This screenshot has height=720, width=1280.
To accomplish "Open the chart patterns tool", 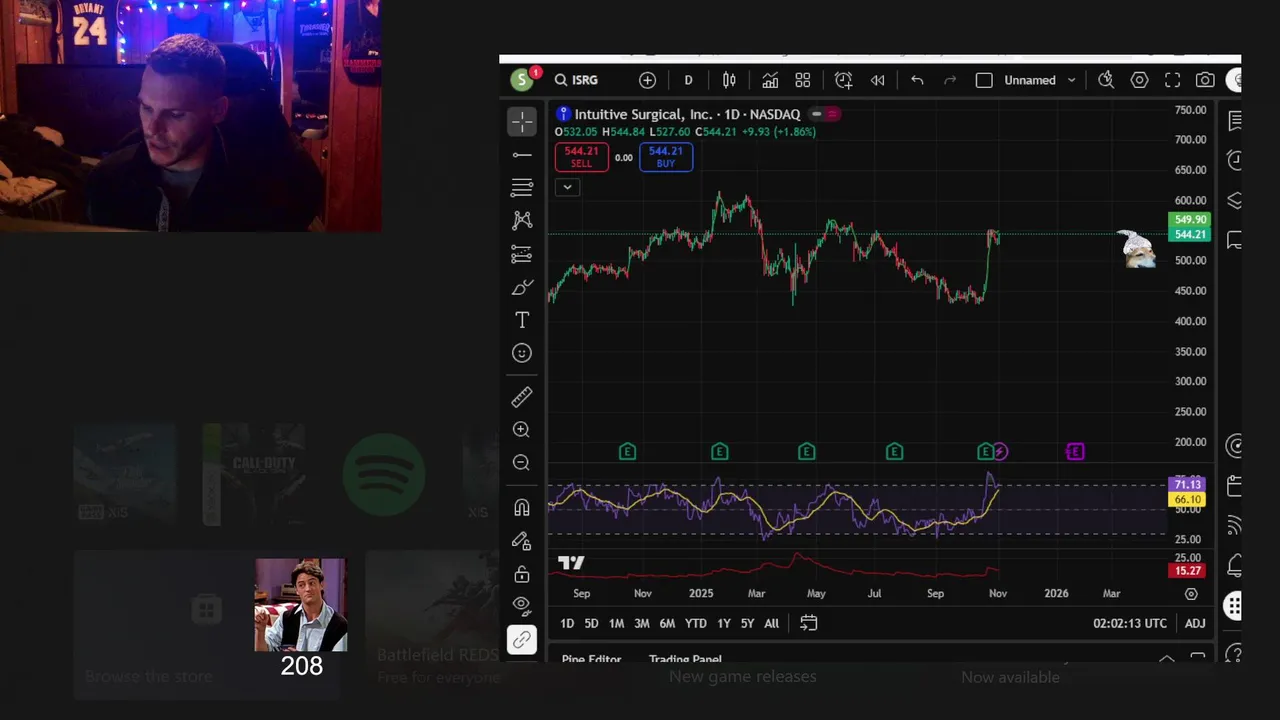I will (521, 220).
